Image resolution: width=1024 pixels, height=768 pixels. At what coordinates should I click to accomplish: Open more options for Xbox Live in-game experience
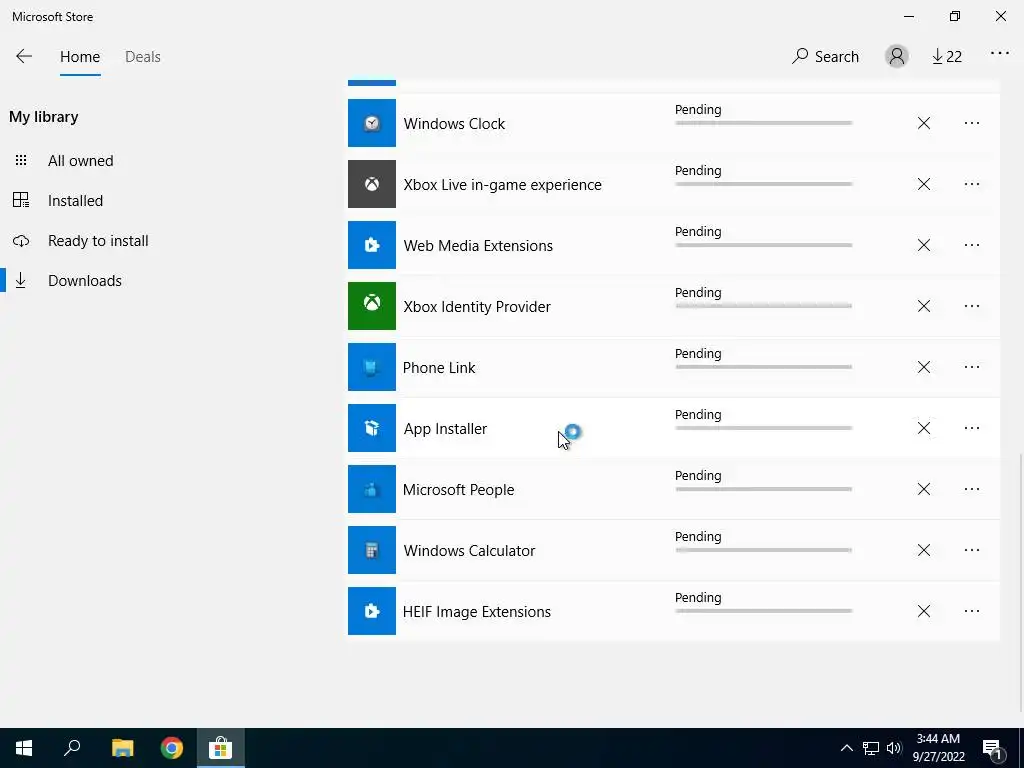(972, 184)
